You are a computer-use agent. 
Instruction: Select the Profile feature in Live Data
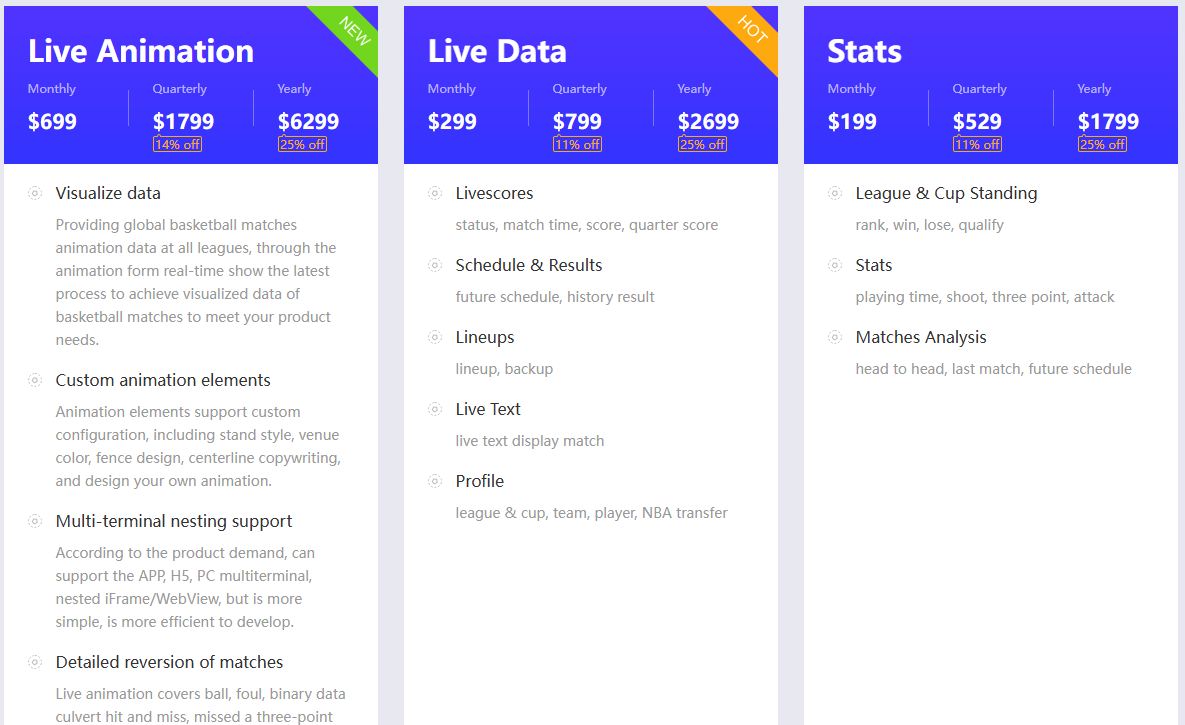coord(479,481)
